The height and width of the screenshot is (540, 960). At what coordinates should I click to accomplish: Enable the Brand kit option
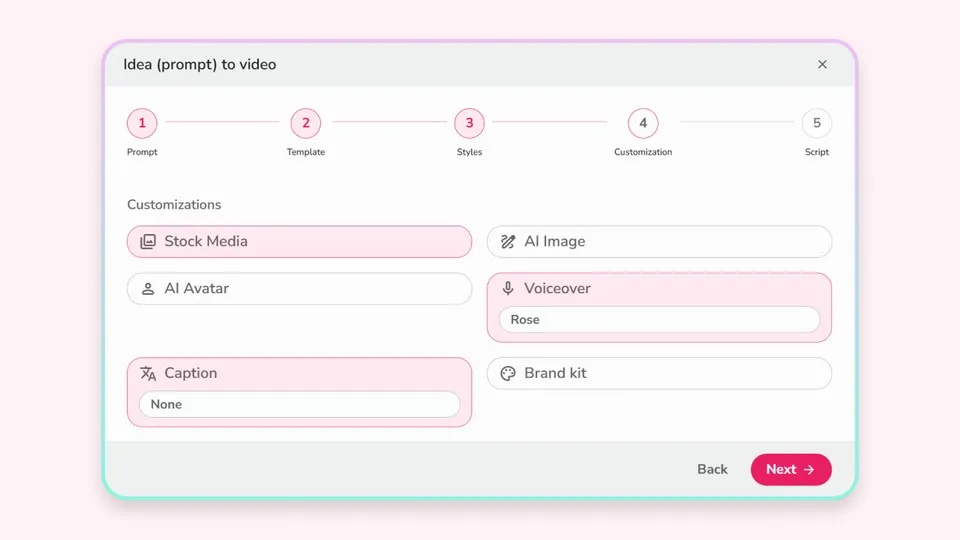point(659,373)
